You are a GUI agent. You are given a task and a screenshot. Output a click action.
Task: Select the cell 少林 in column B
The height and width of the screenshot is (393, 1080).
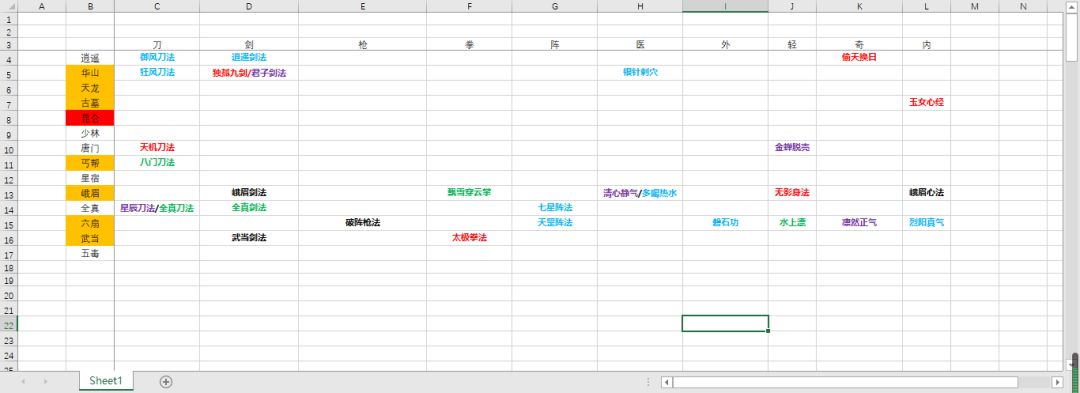(x=90, y=134)
